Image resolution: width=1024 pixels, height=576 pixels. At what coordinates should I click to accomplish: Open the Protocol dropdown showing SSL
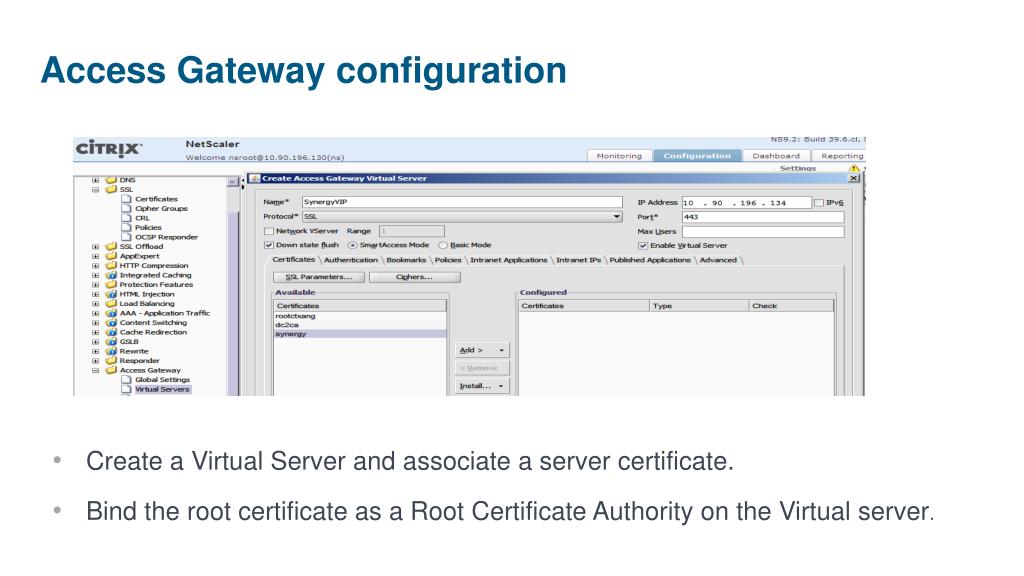tap(462, 217)
